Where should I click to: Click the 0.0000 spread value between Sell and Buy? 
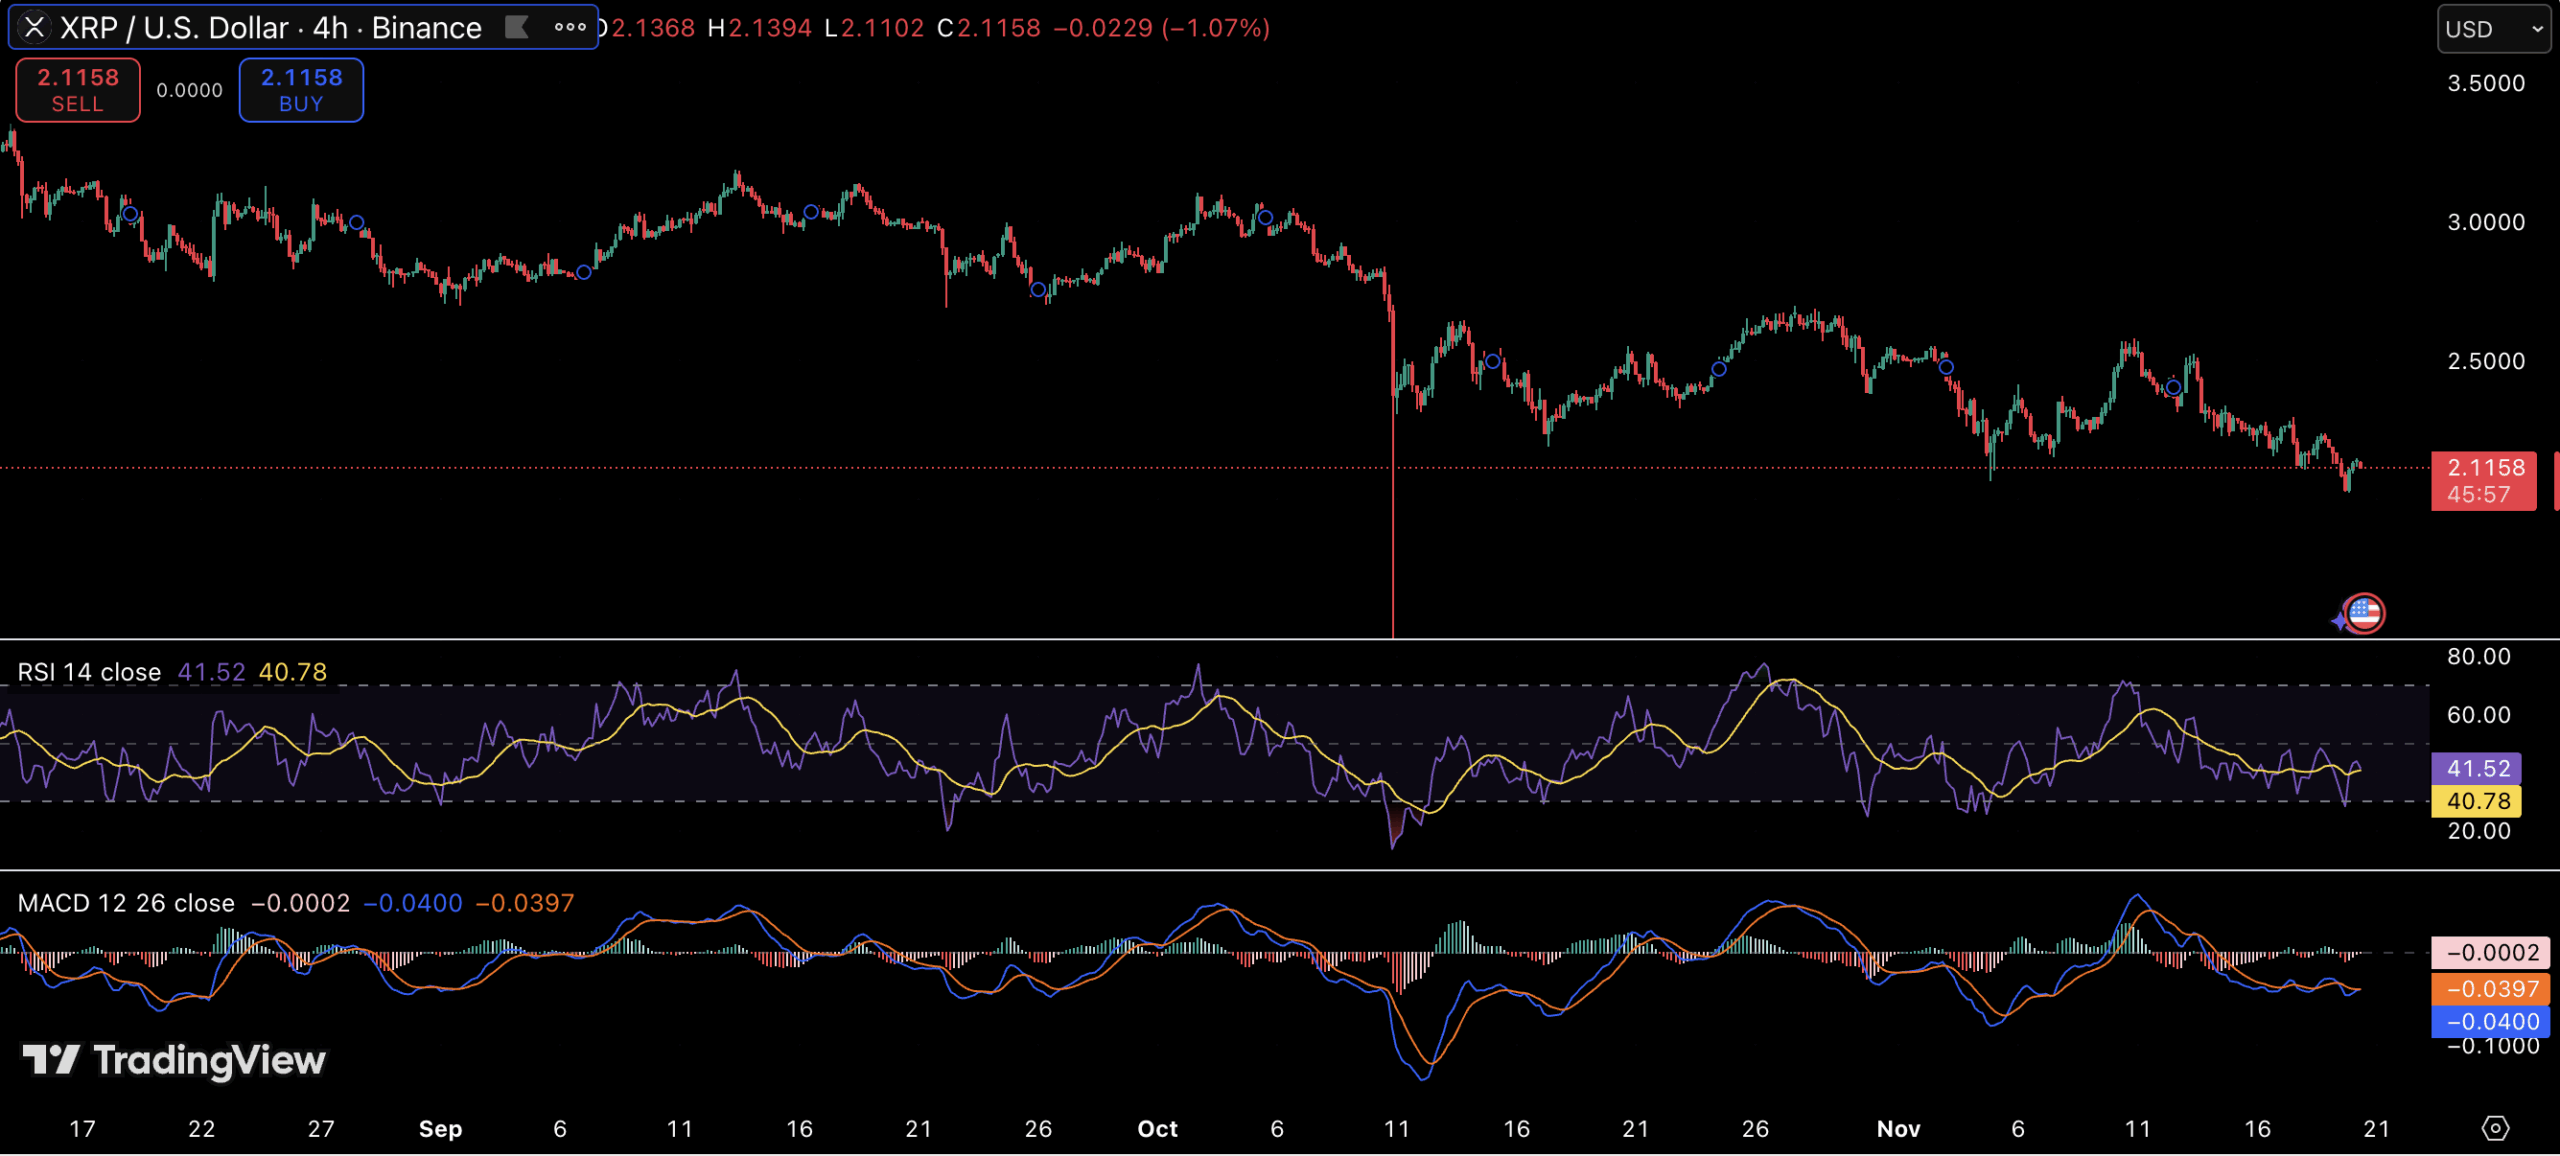point(189,90)
